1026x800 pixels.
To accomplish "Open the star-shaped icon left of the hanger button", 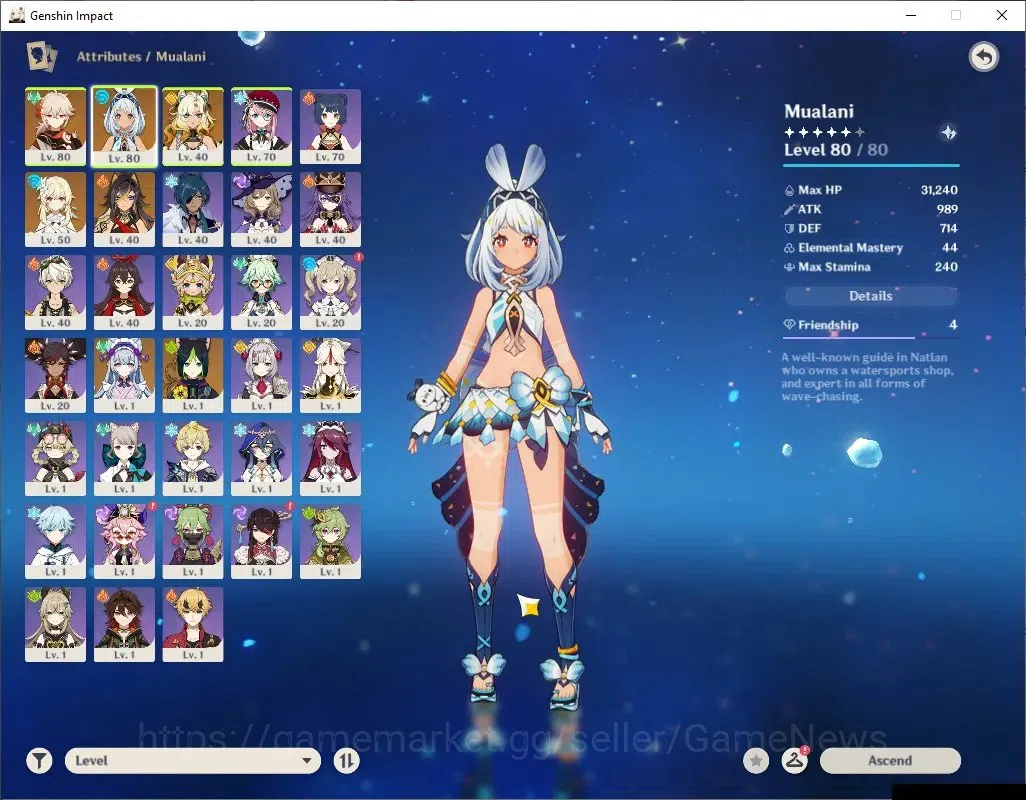I will (x=756, y=761).
